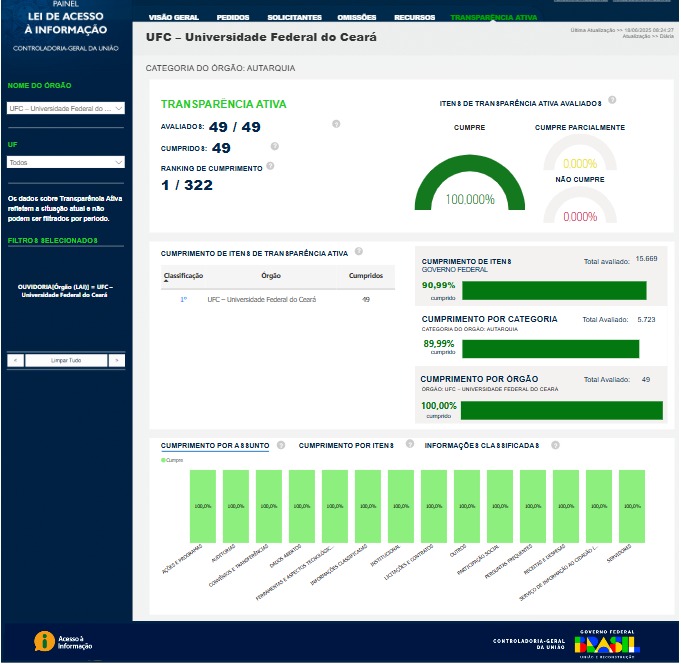Expand the UF Todos dropdown

pyautogui.click(x=66, y=162)
